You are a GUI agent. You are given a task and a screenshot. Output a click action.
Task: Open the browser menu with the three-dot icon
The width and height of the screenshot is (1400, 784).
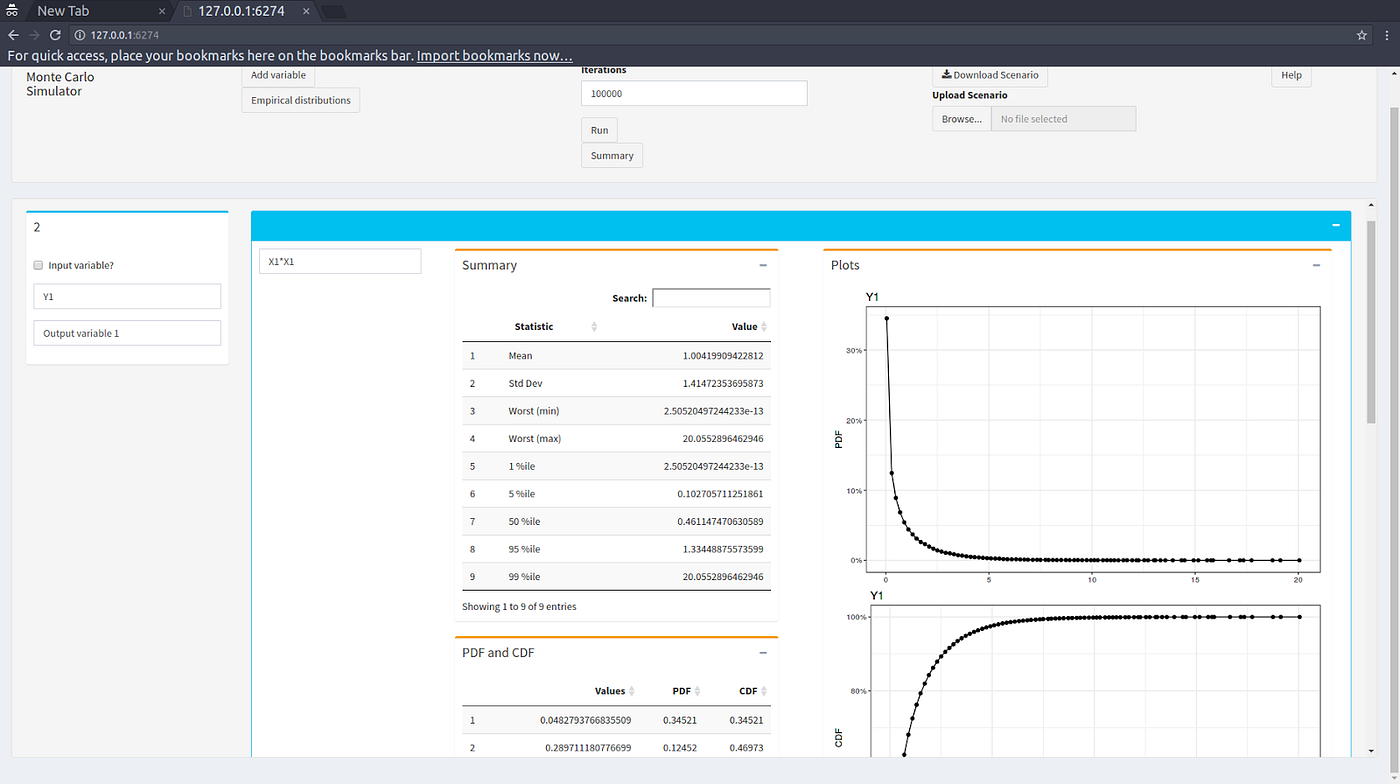point(1388,34)
